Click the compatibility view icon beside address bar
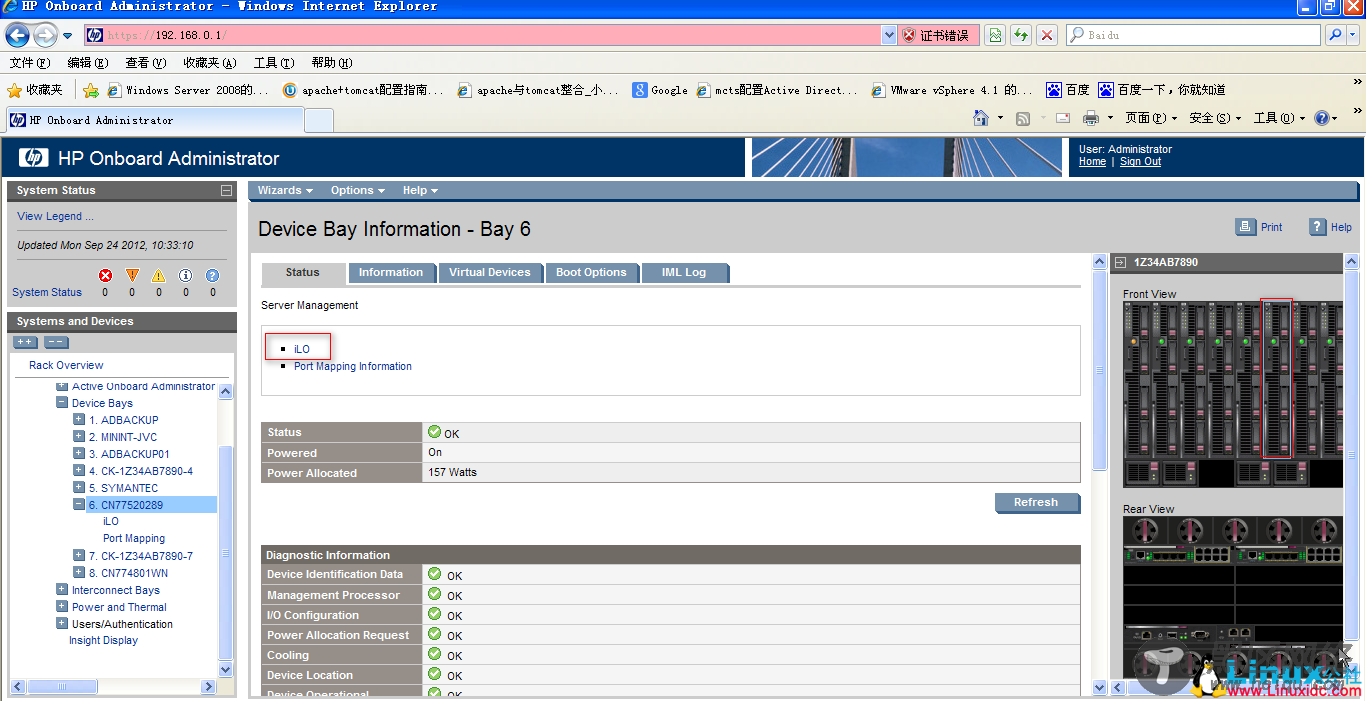 pos(995,35)
